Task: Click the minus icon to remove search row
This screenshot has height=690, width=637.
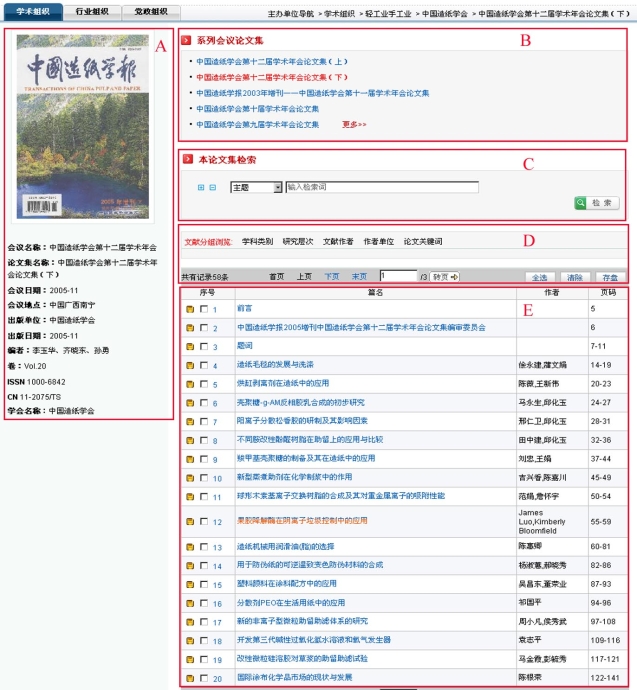Action: click(x=212, y=187)
